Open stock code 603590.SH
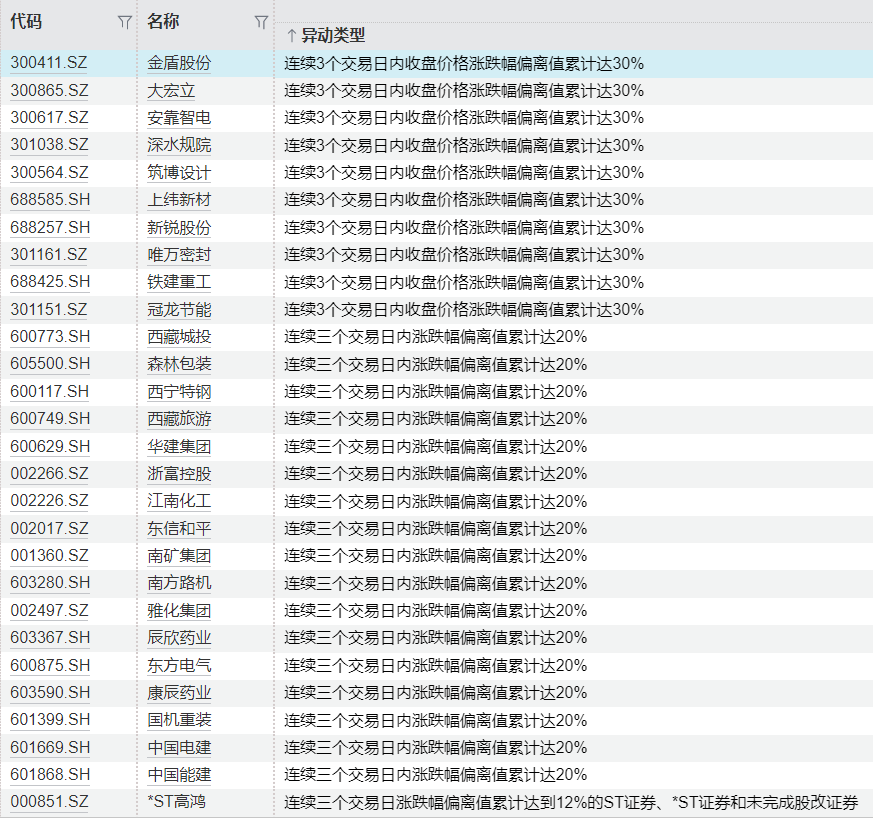 point(50,692)
